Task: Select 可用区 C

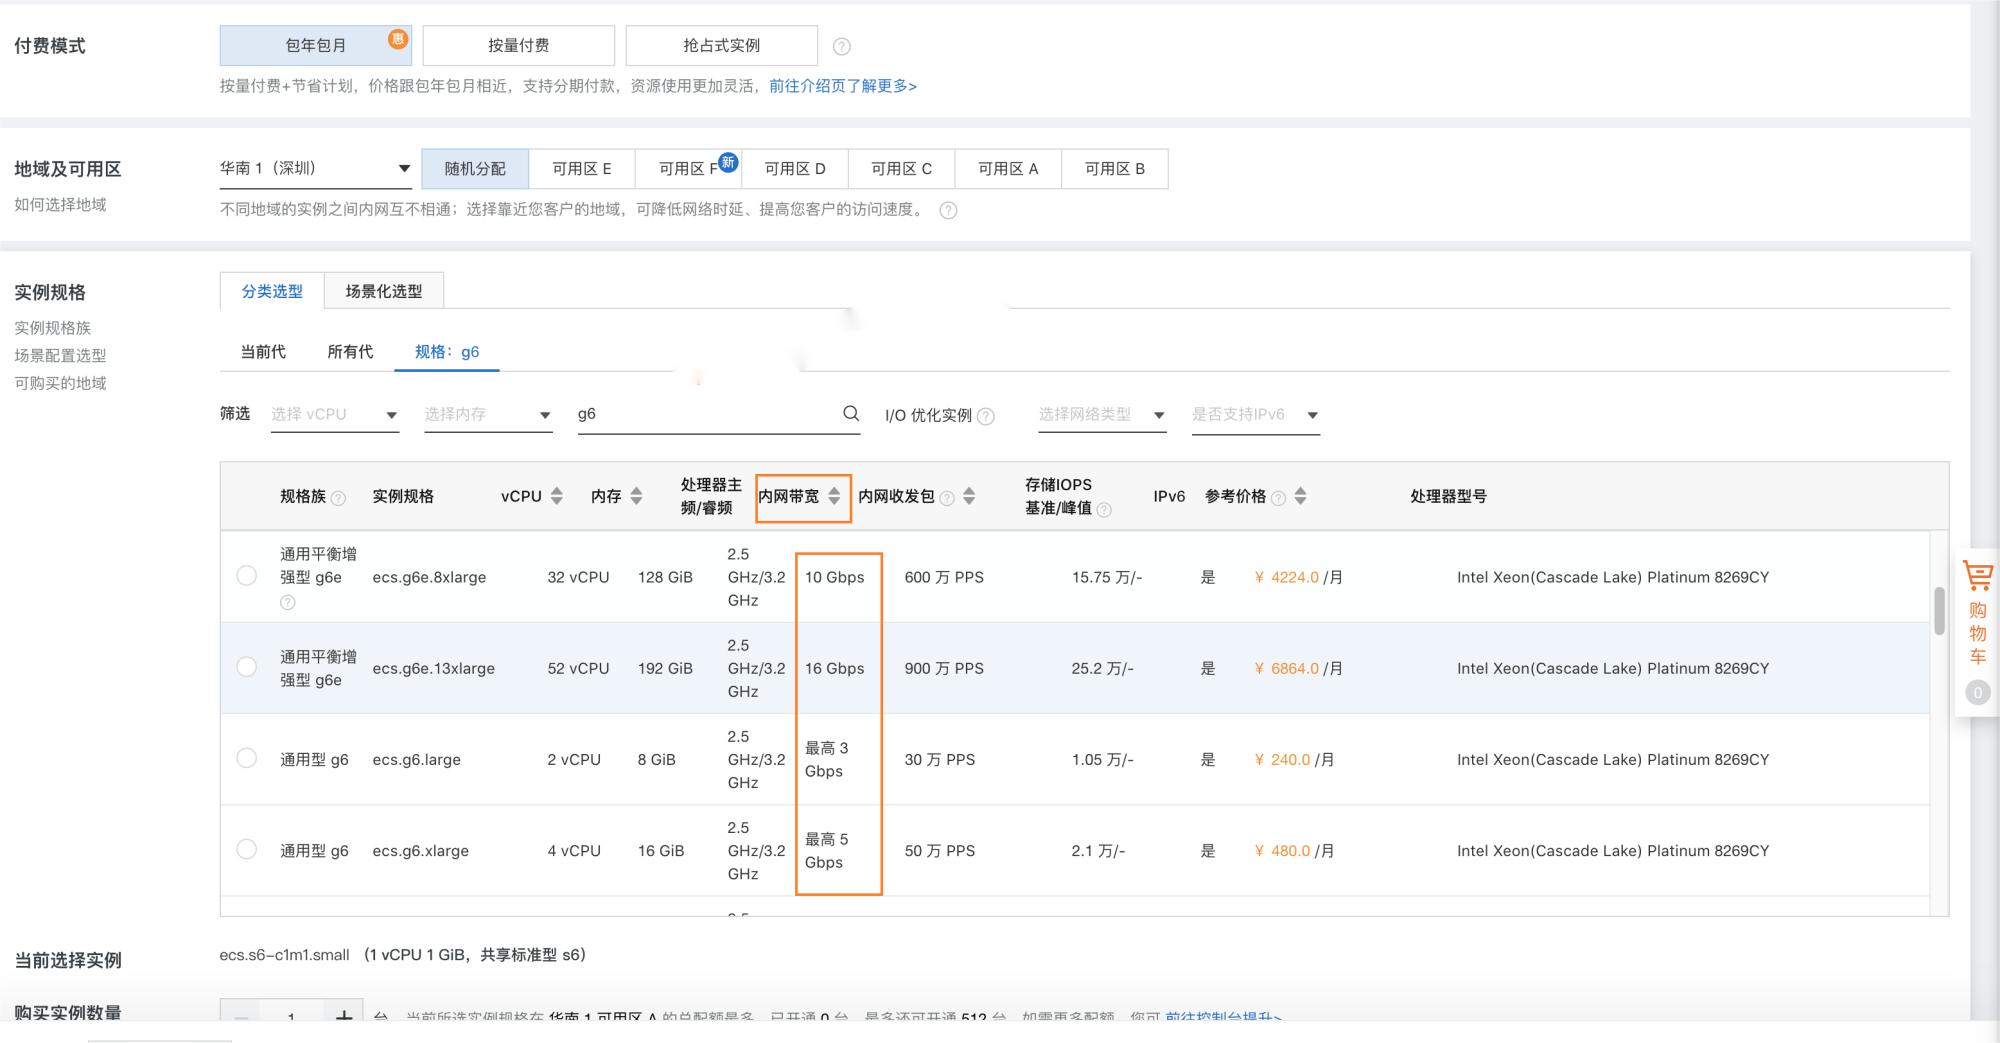Action: point(901,169)
